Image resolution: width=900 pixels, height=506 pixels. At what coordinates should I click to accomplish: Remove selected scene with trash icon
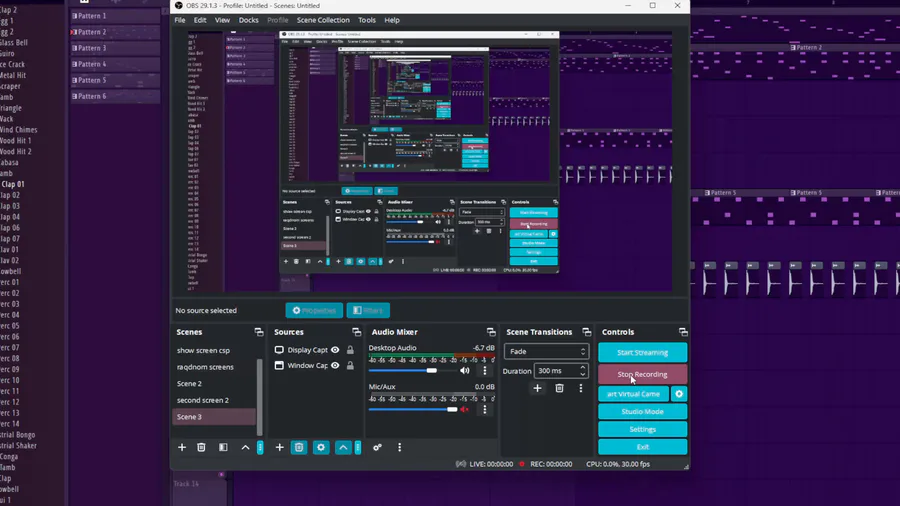201,447
